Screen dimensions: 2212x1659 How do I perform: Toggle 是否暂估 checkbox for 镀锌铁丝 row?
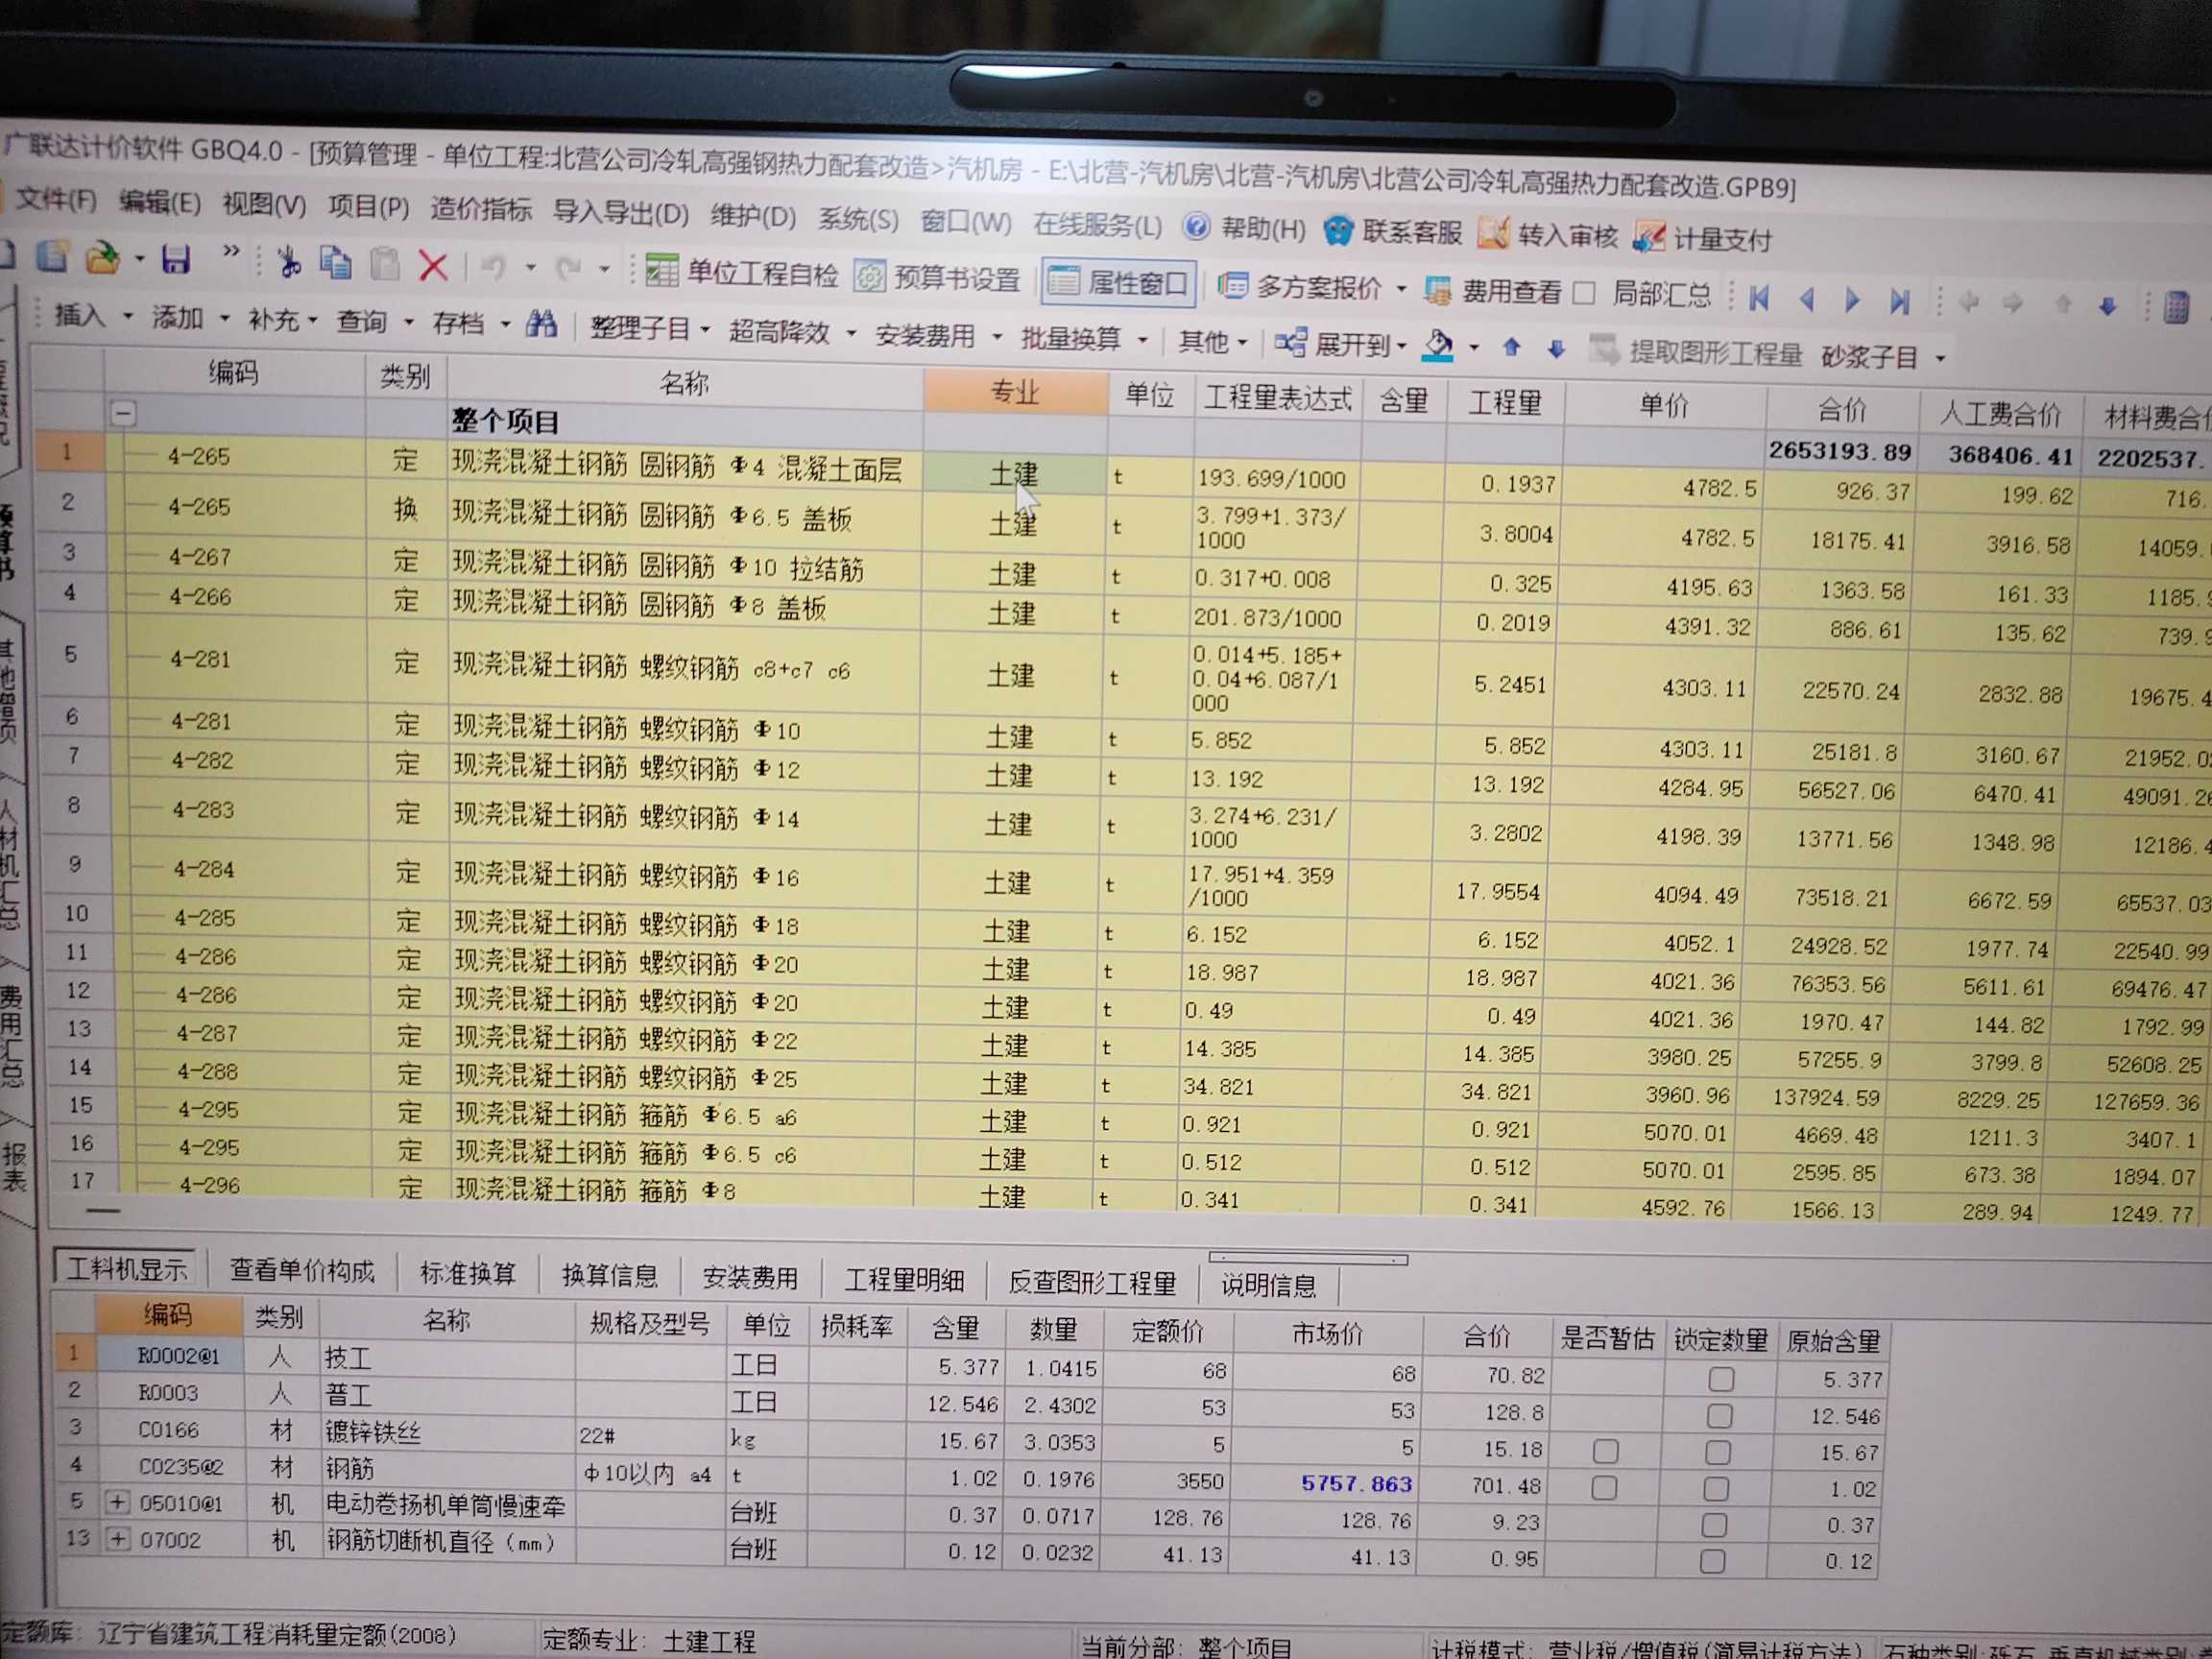[1605, 1451]
